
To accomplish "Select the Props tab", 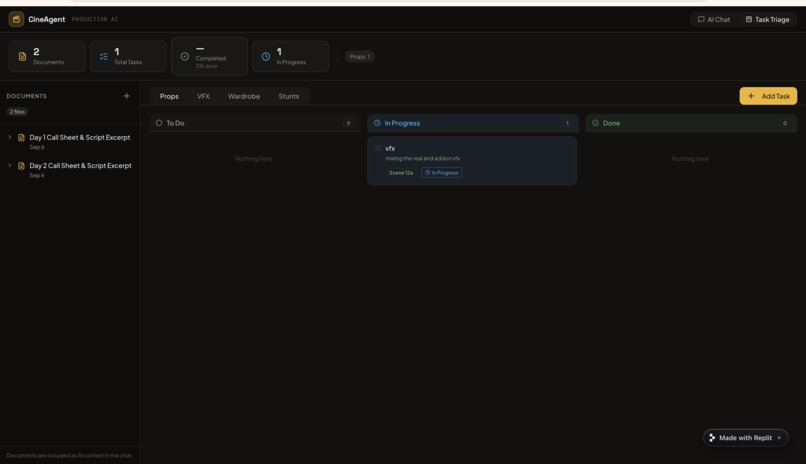I will (x=169, y=96).
